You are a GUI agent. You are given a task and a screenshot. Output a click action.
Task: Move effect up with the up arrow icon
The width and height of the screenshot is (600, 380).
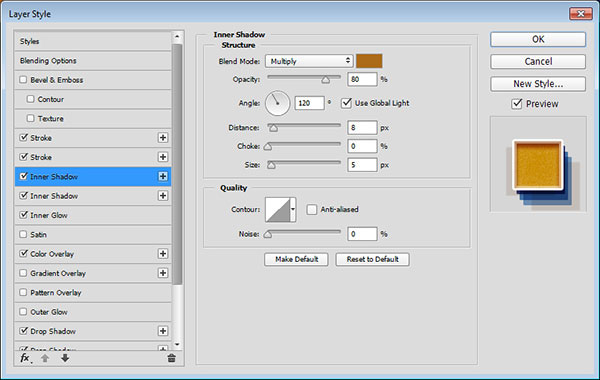tap(45, 358)
